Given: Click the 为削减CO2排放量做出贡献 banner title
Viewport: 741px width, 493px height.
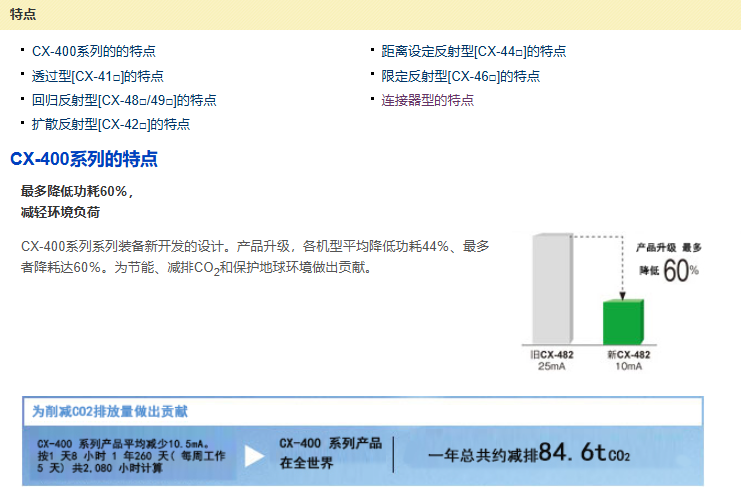Looking at the screenshot, I should [x=110, y=411].
